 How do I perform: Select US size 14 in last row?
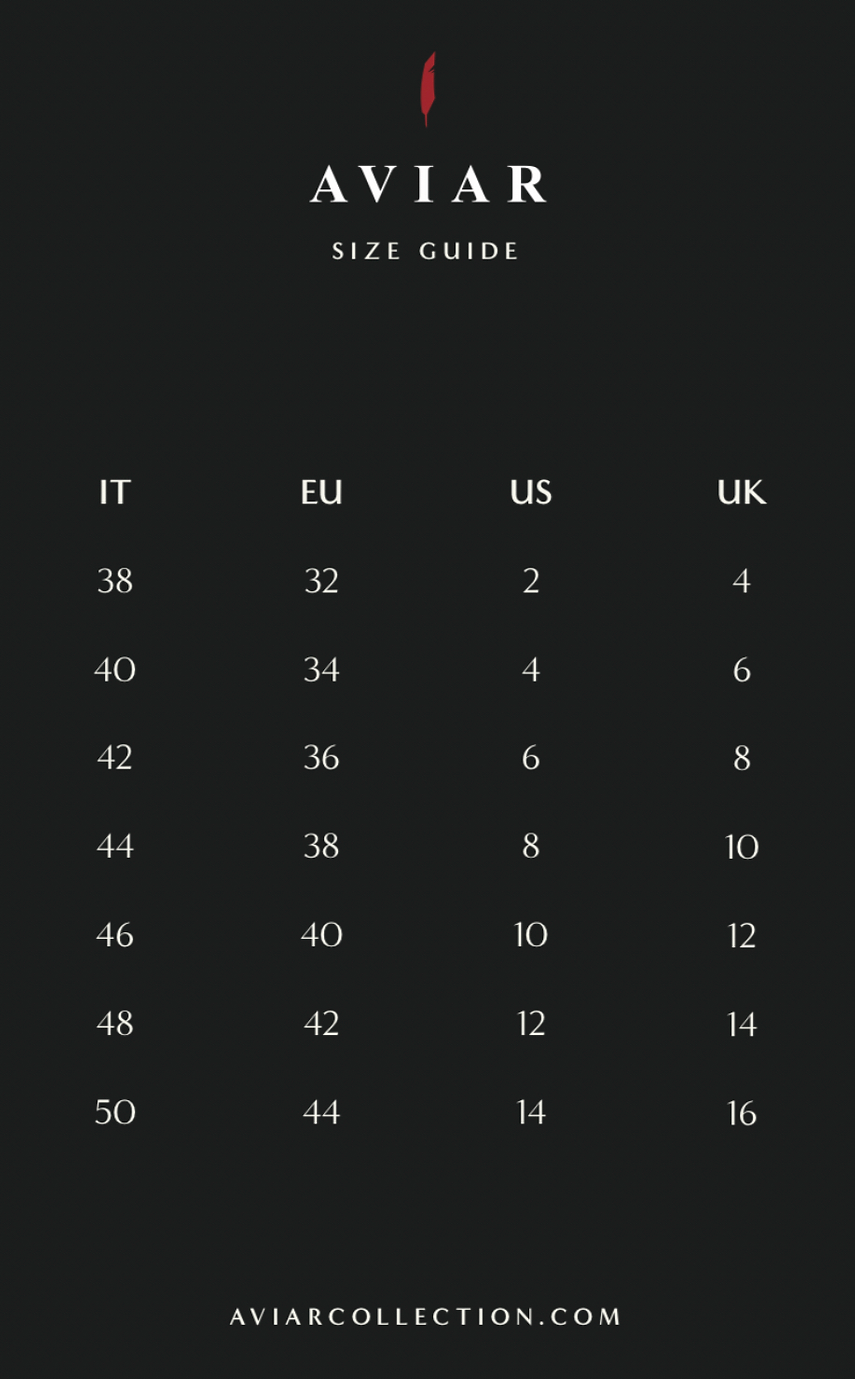531,1112
